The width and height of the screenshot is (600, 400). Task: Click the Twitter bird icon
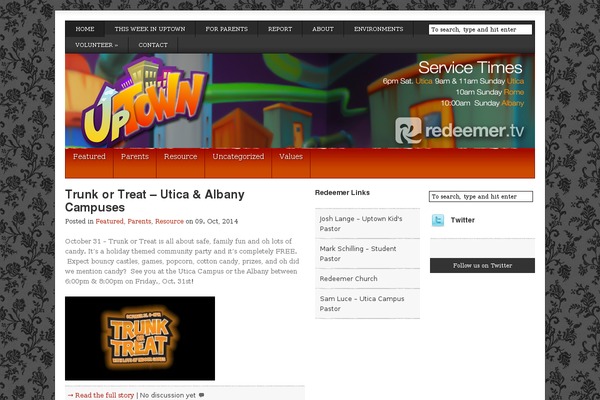coord(438,220)
